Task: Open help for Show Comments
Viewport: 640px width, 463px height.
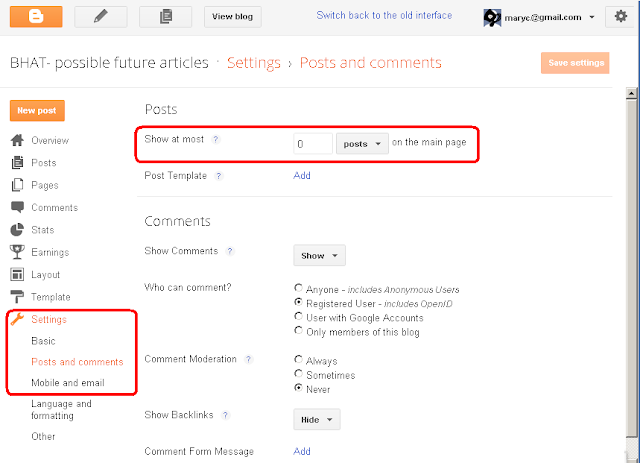Action: pyautogui.click(x=230, y=251)
